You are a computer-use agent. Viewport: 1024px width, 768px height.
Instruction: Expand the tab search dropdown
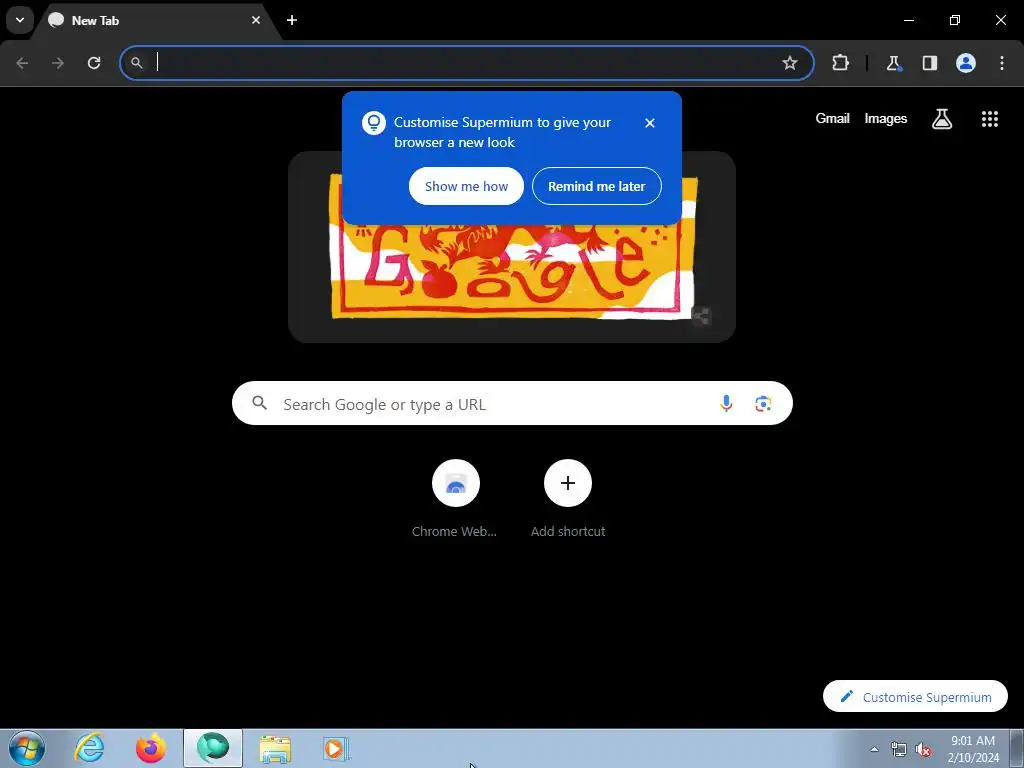[20, 20]
